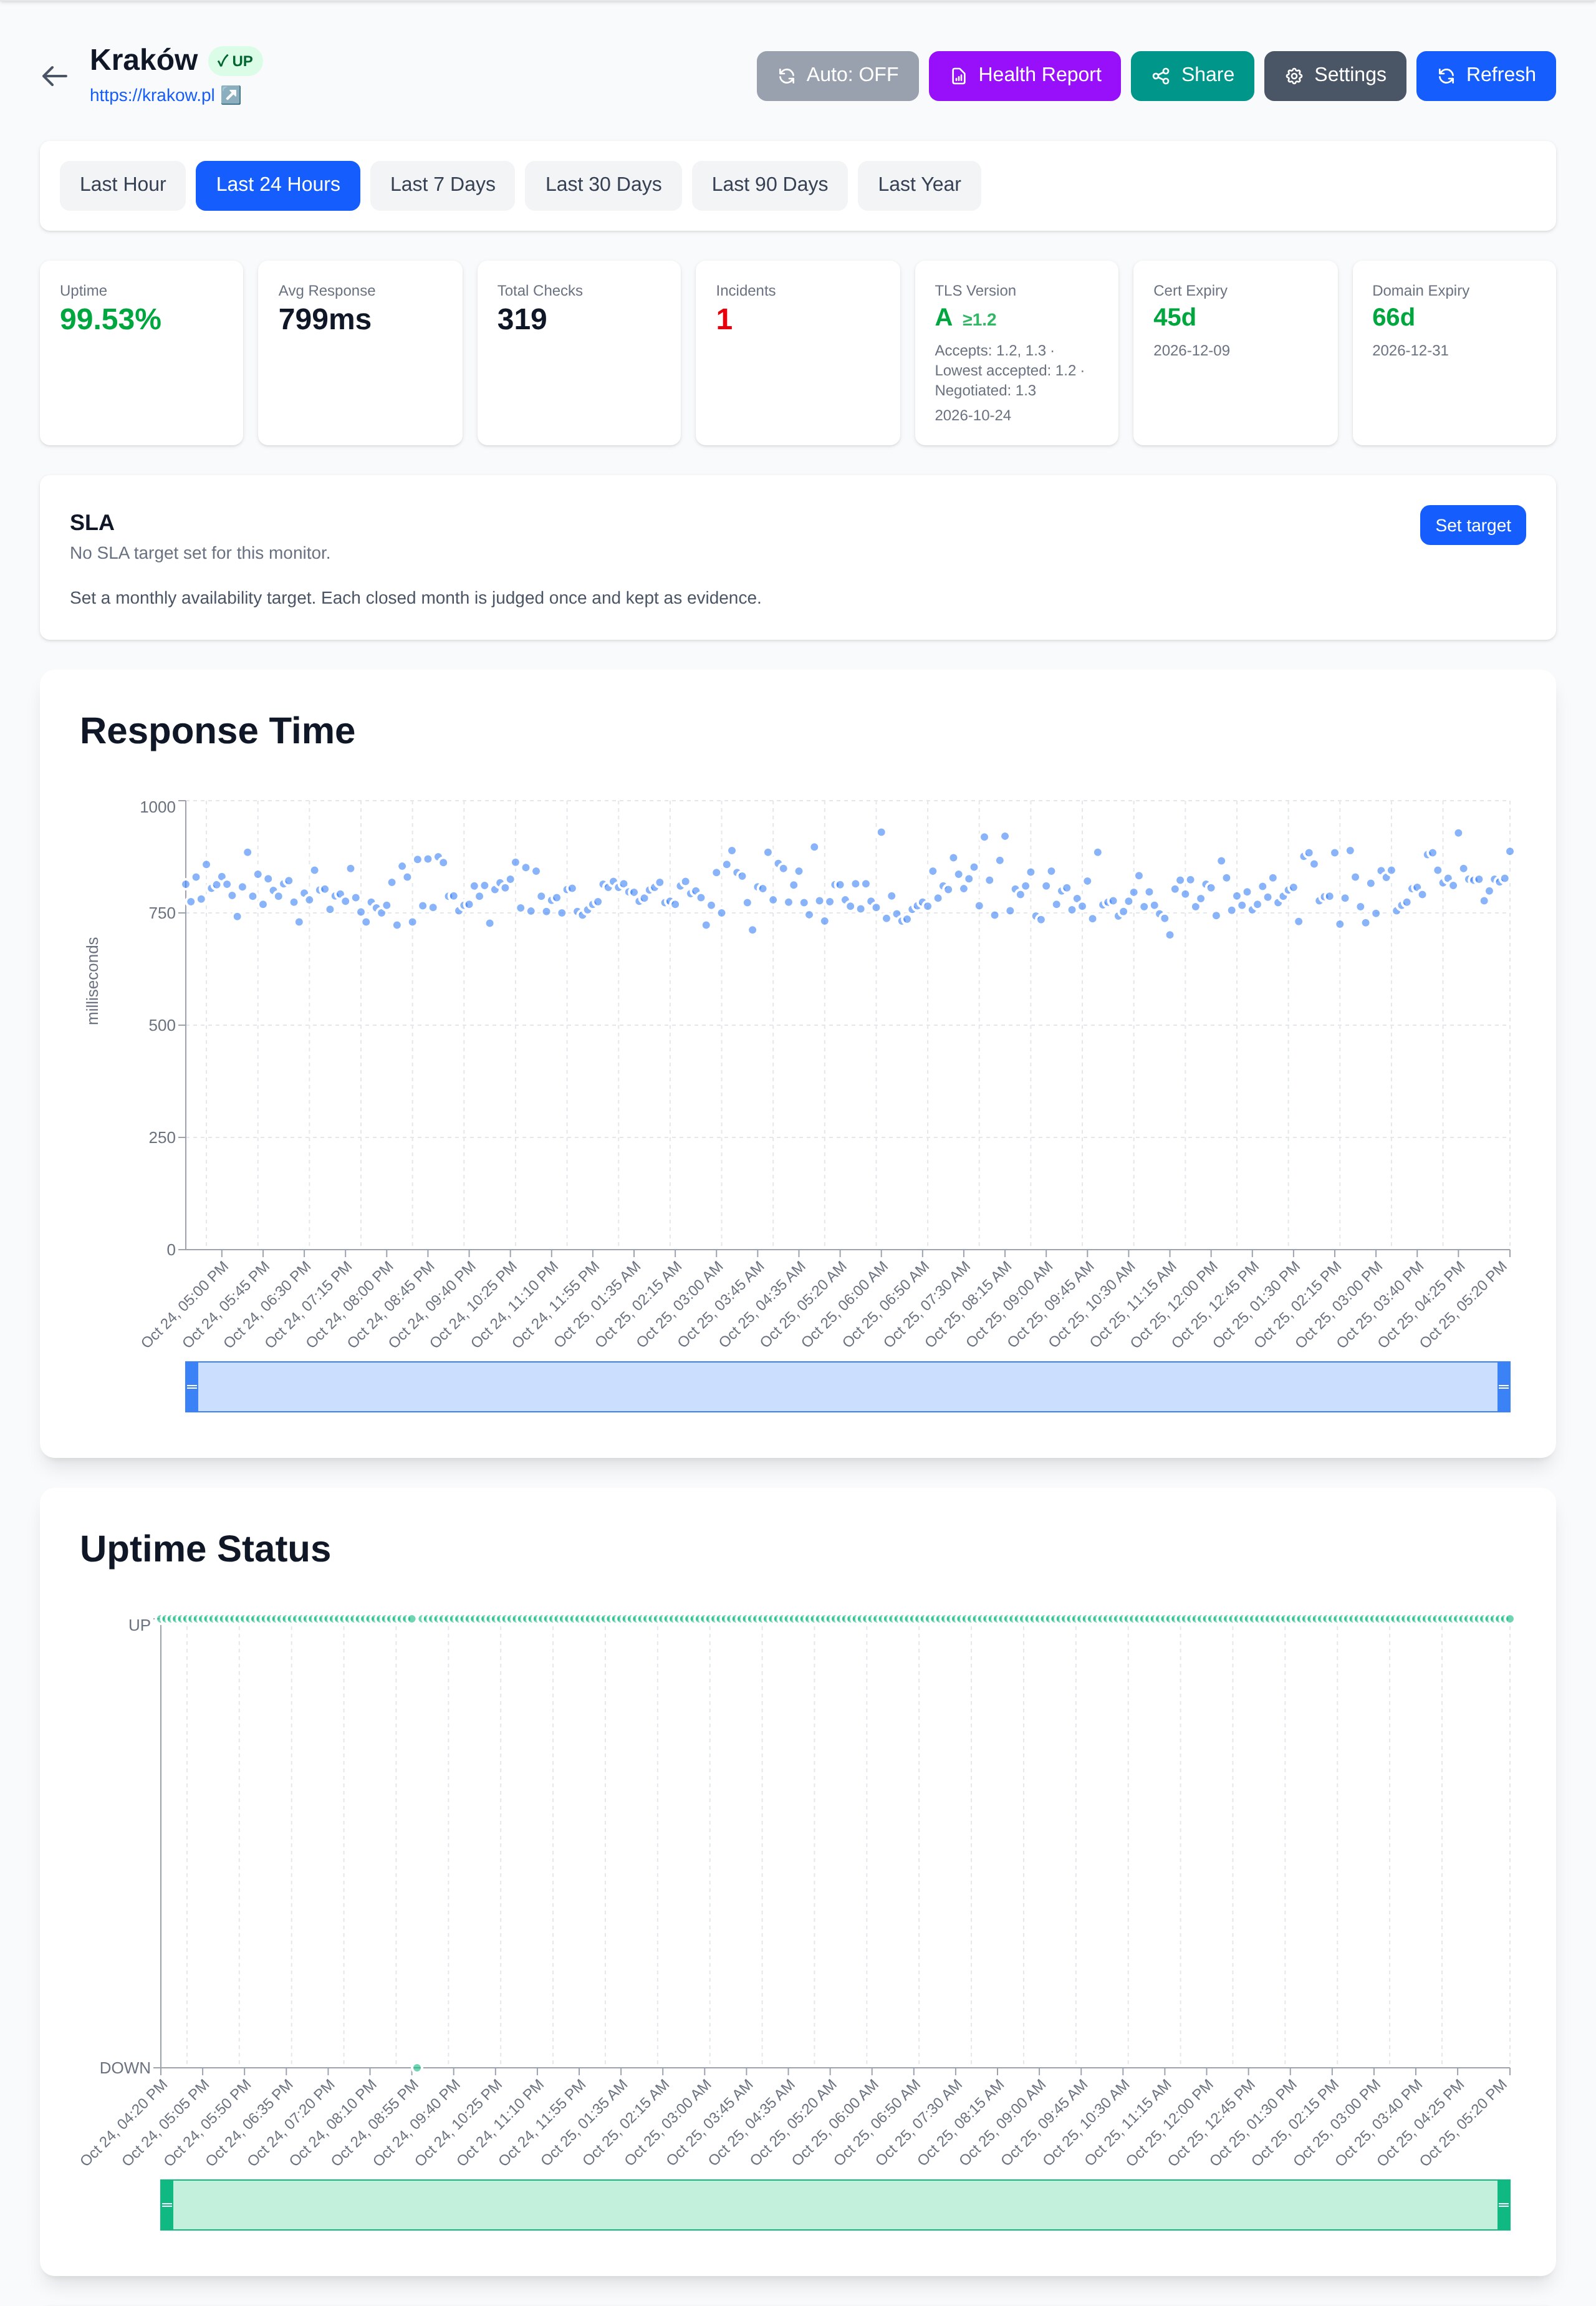The width and height of the screenshot is (1596, 2306).
Task: Refresh the monitor data
Action: coord(1485,76)
